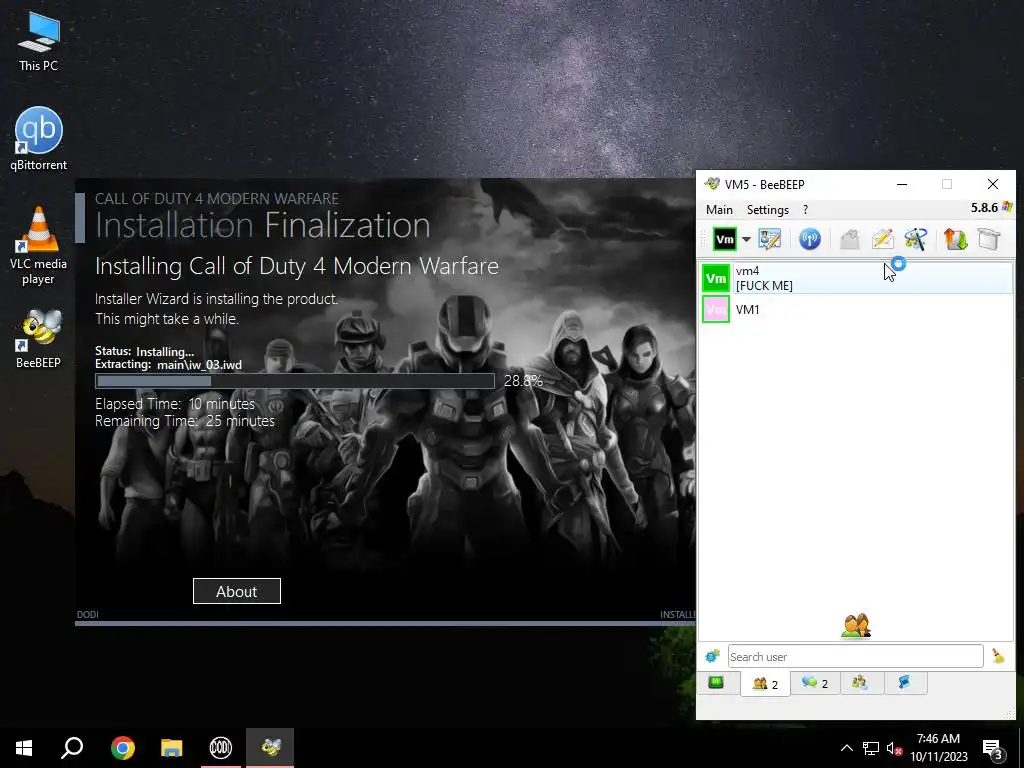Click the network icon in system tray

point(871,748)
